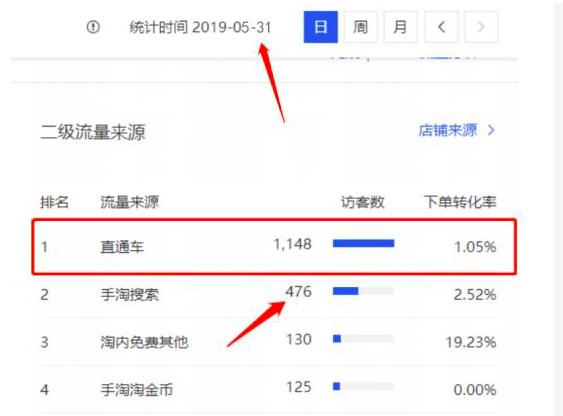This screenshot has width=563, height=416.
Task: Select the 手淘搜索 traffic source row
Action: point(268,294)
